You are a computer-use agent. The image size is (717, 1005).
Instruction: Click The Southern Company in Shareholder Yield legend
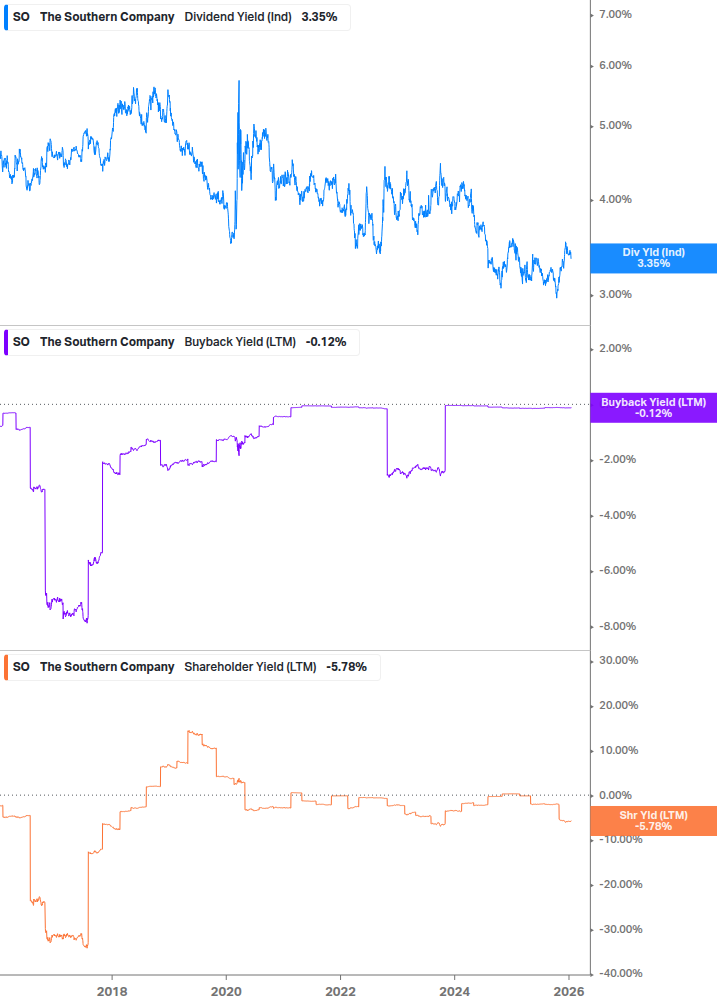pos(107,667)
